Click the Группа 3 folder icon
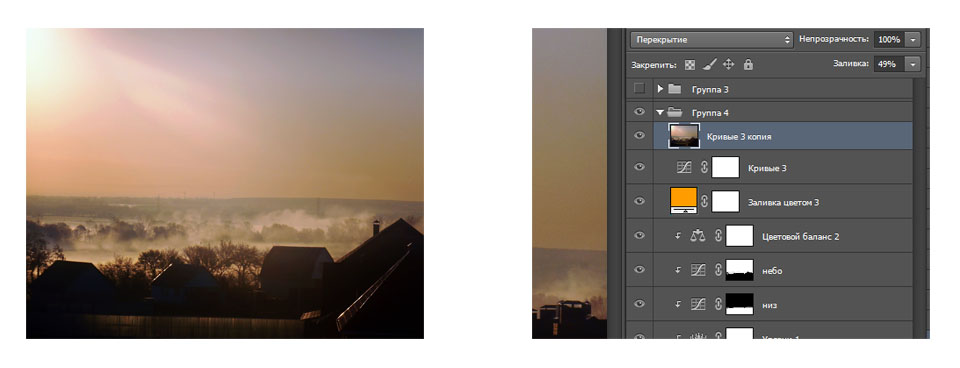Viewport: 960px width, 368px height. (x=675, y=89)
